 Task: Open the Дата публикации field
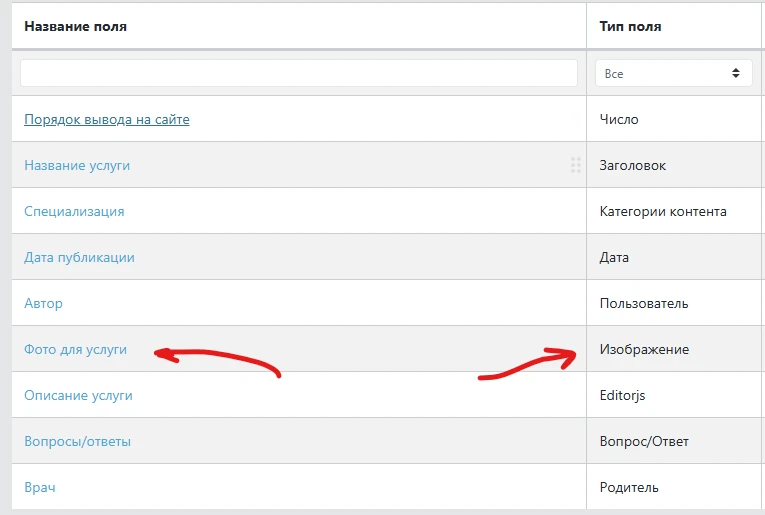click(x=79, y=257)
